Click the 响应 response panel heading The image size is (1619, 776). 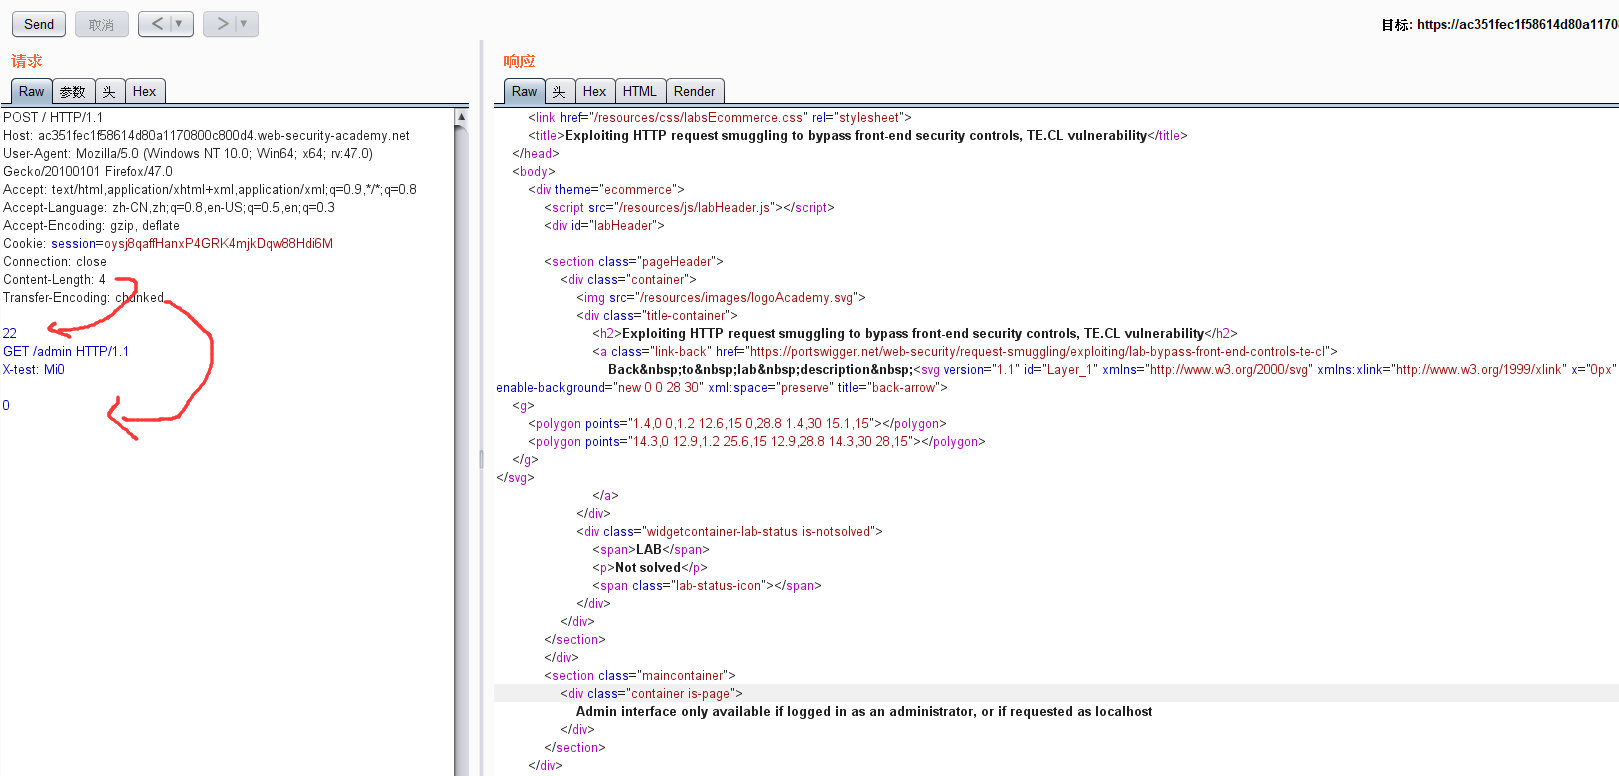tap(519, 61)
